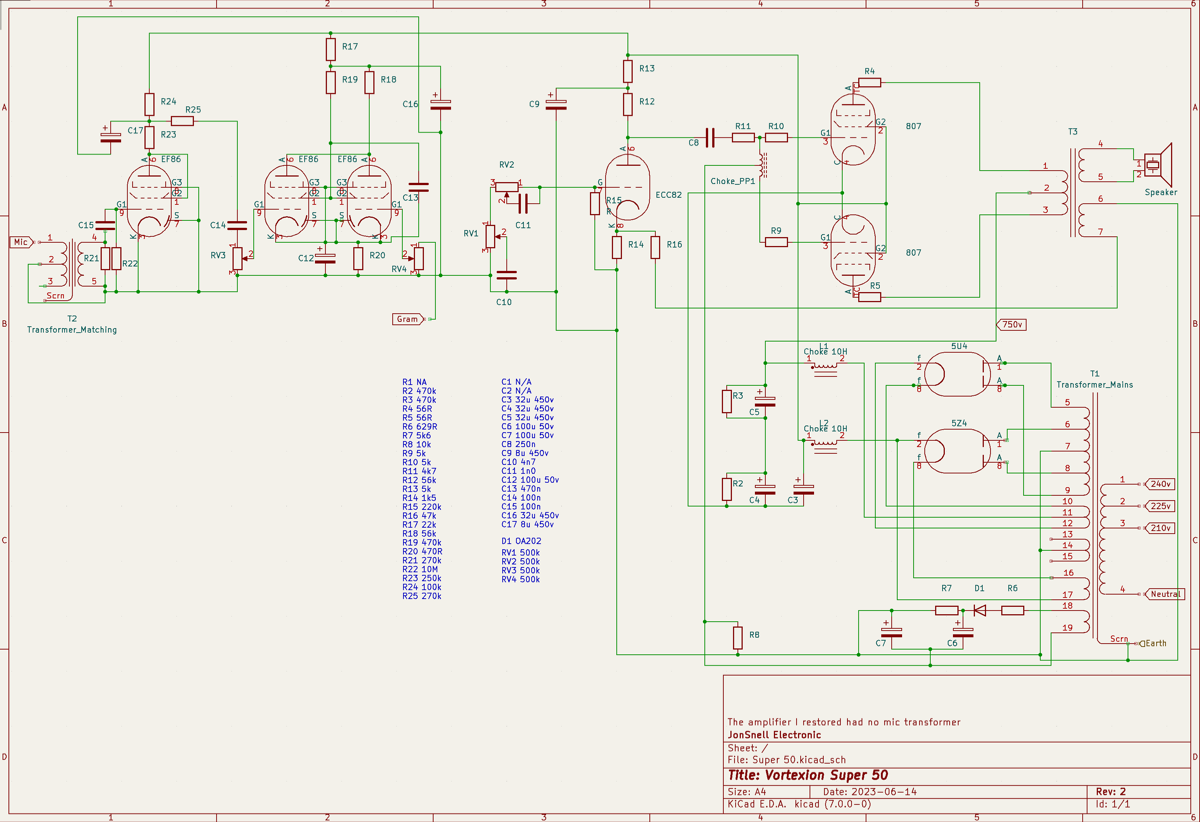Select the 'Date: 2023-06-14' text
This screenshot has width=1200, height=822.
point(870,792)
